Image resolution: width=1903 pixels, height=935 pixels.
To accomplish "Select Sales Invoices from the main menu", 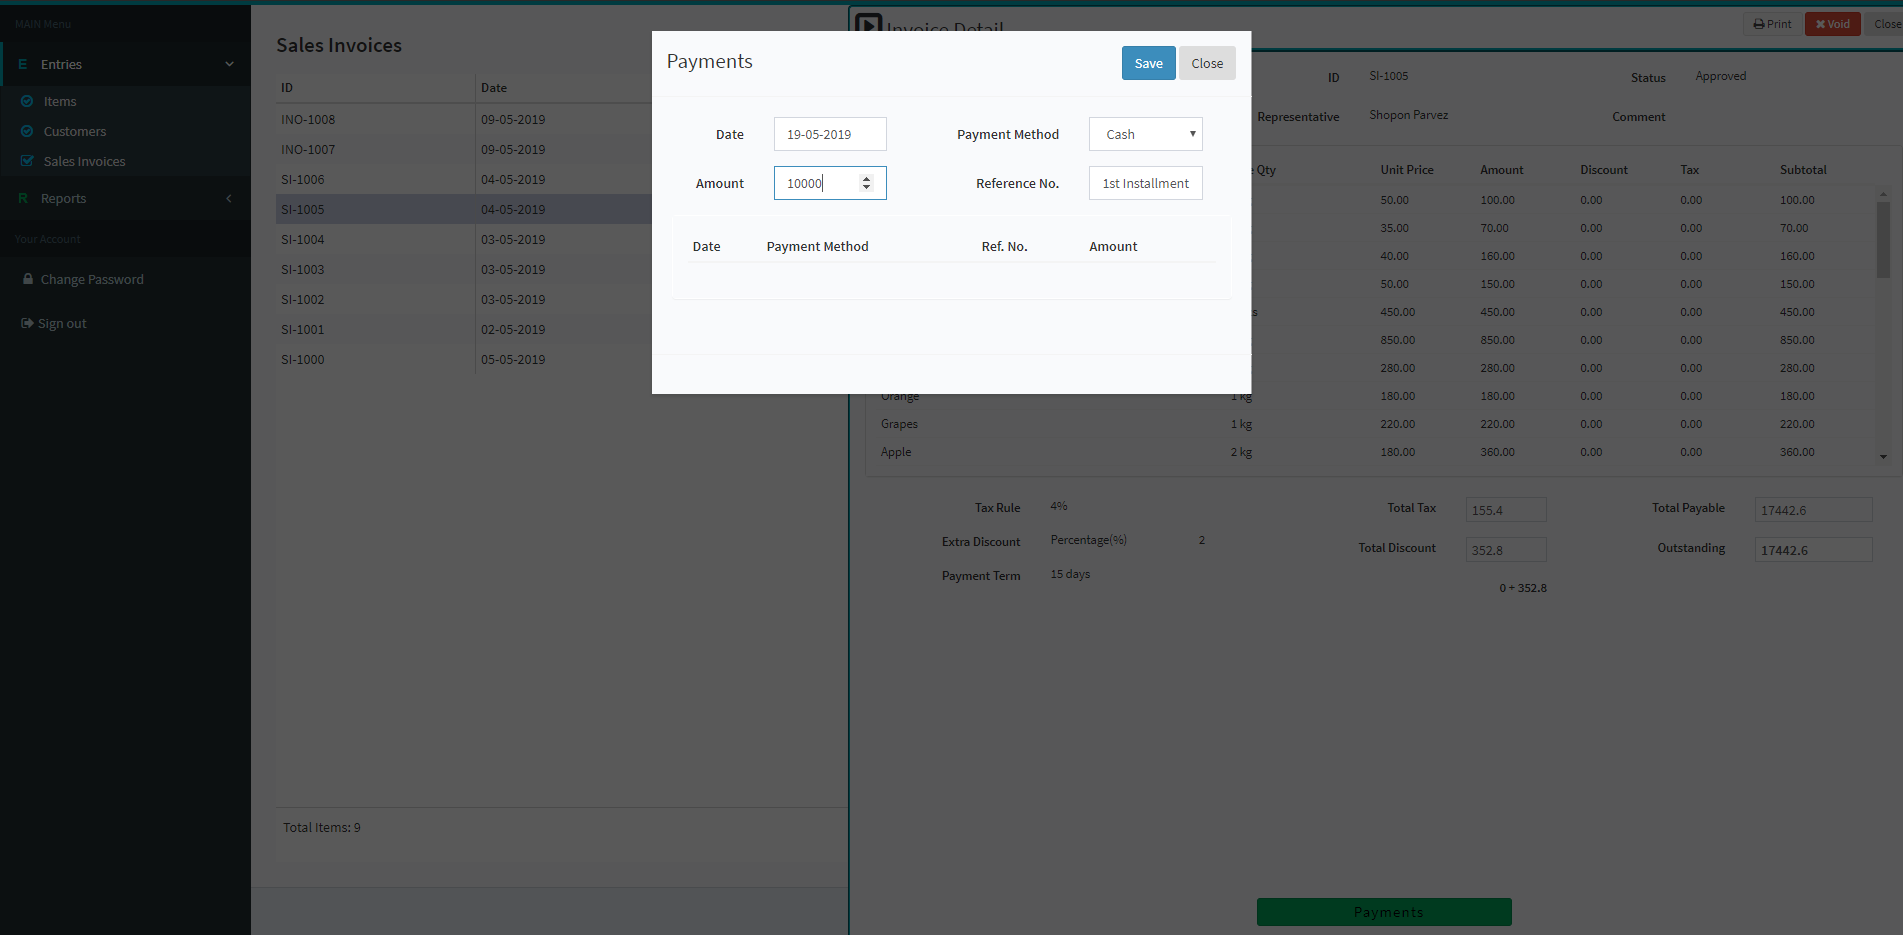I will click(83, 160).
